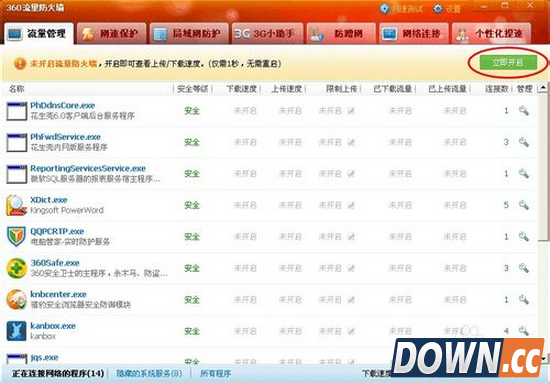Edit upload limit for 360Safe.exe
The height and width of the screenshot is (383, 550).
351,268
